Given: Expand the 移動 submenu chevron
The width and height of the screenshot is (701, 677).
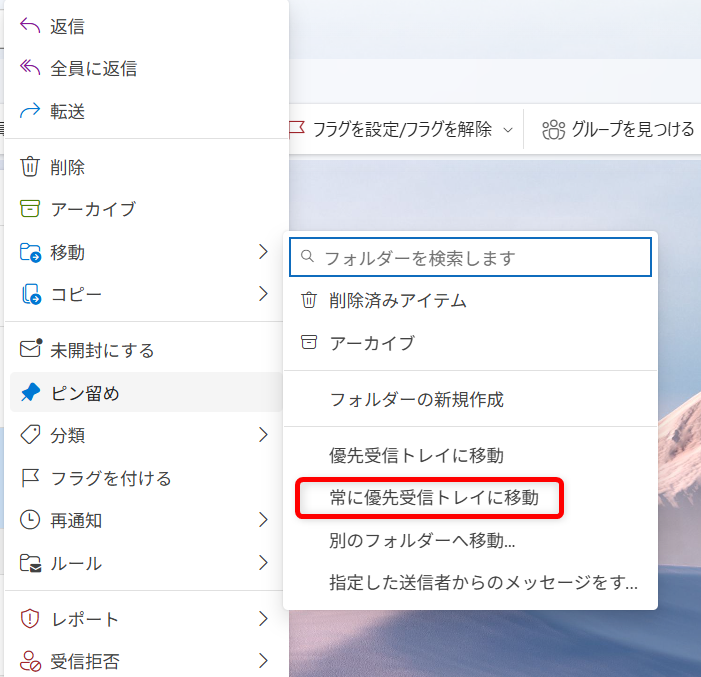Looking at the screenshot, I should [263, 251].
